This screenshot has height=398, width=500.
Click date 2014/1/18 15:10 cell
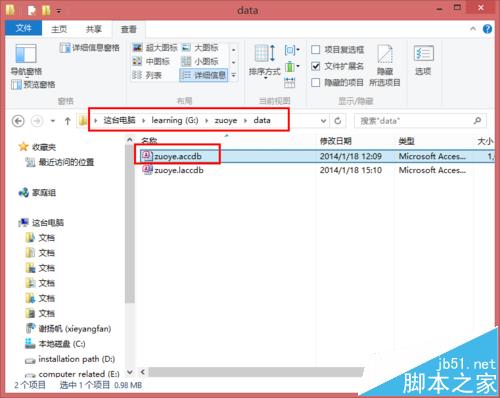click(x=351, y=170)
